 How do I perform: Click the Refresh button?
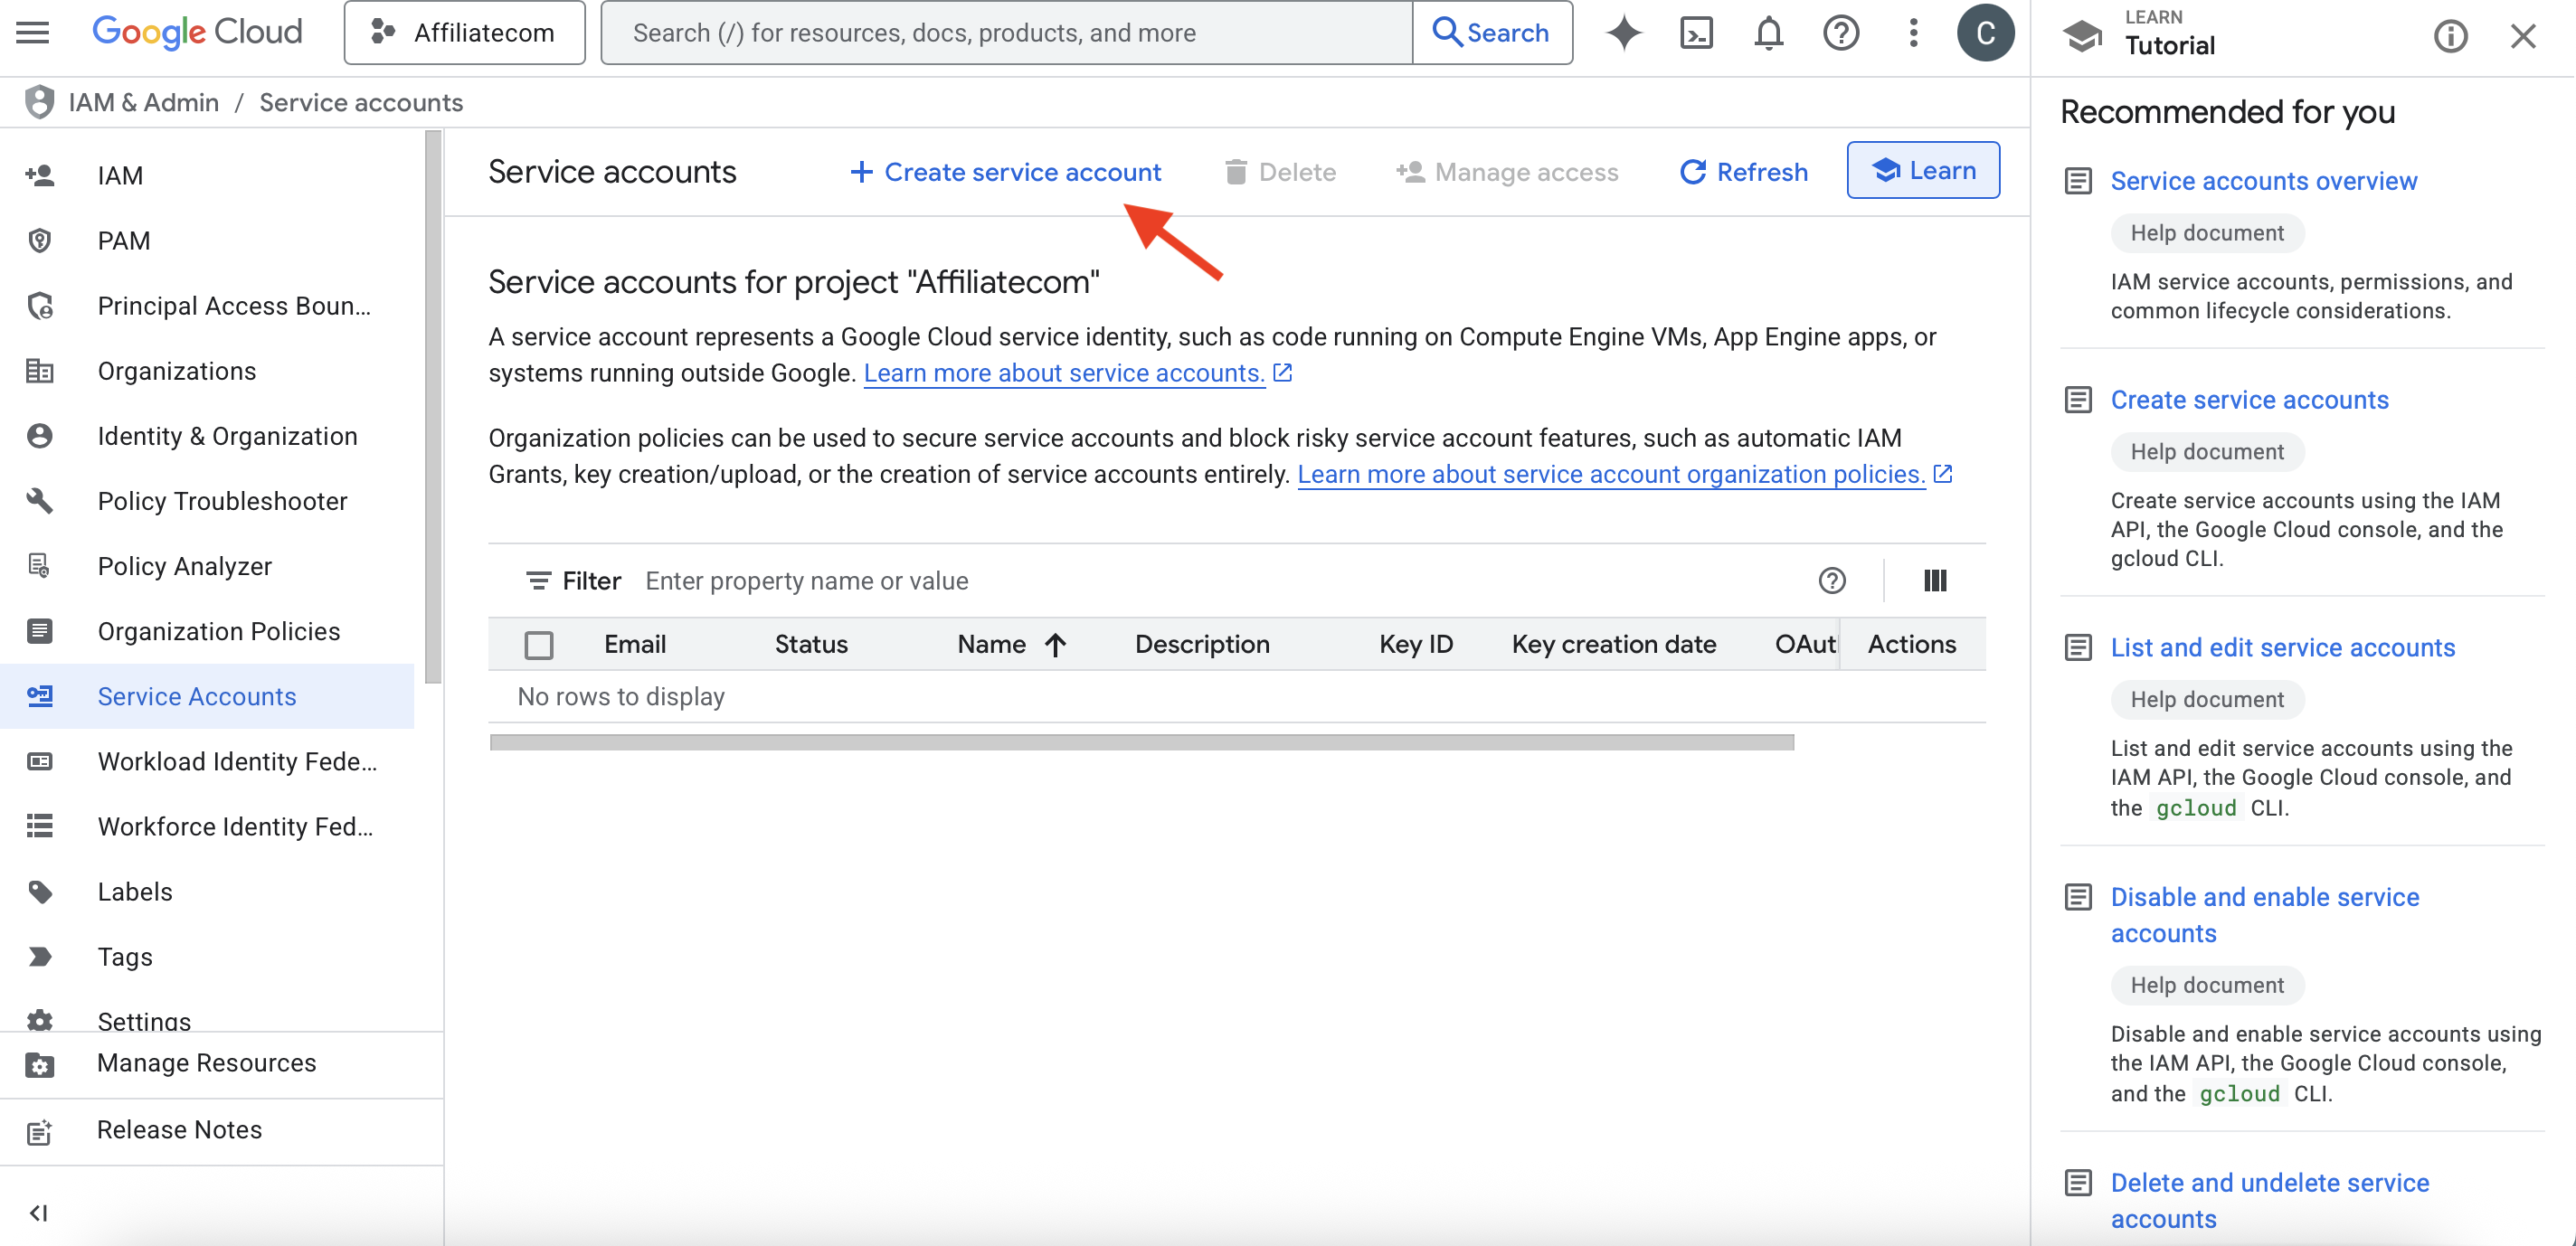tap(1743, 172)
